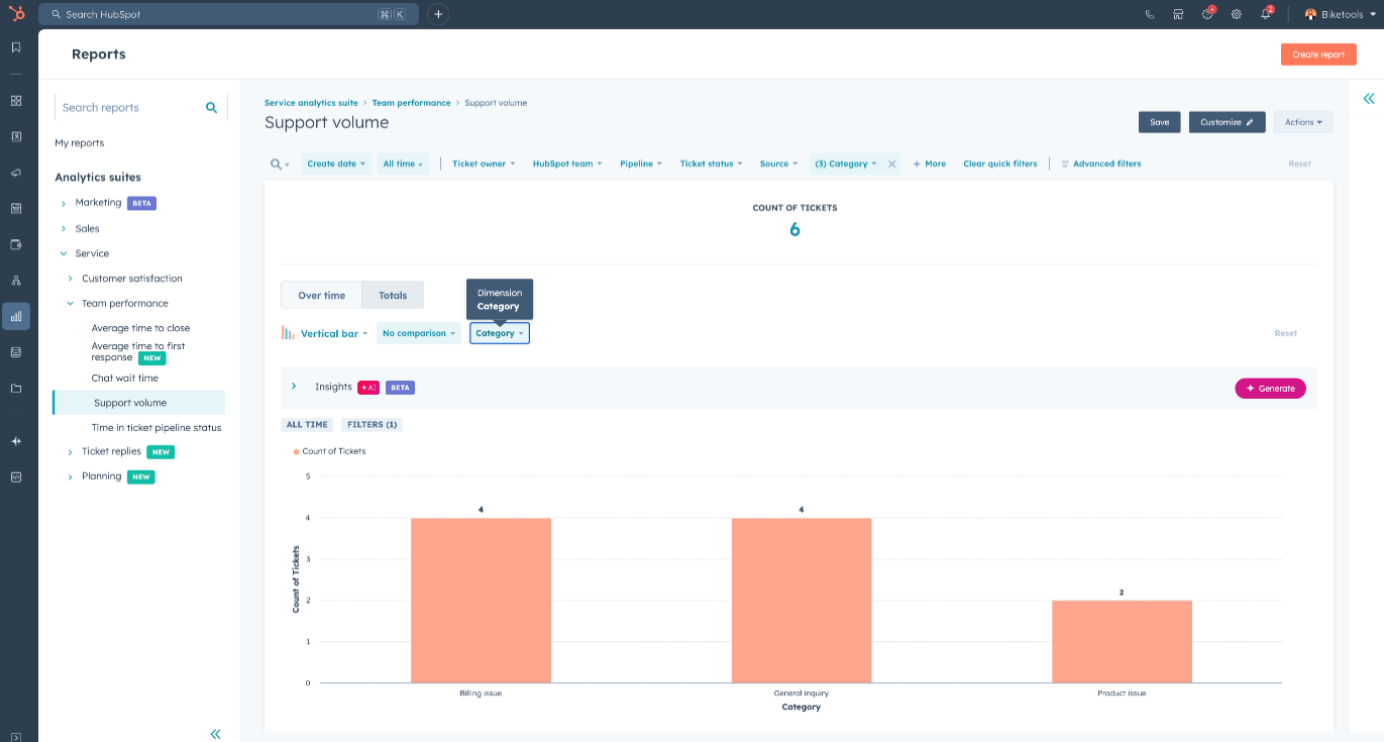Expand the Marketing analytics suite
The height and width of the screenshot is (742, 1384).
tap(63, 203)
